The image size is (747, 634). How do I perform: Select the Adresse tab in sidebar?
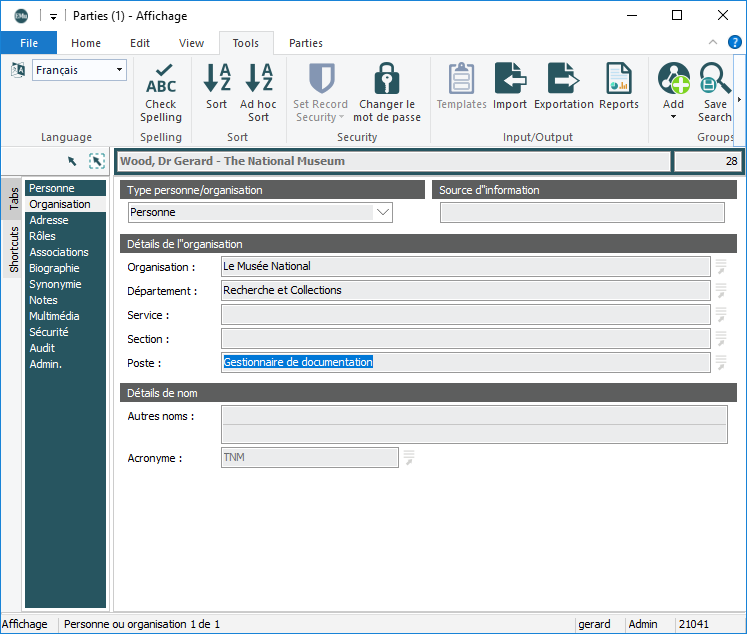[49, 220]
